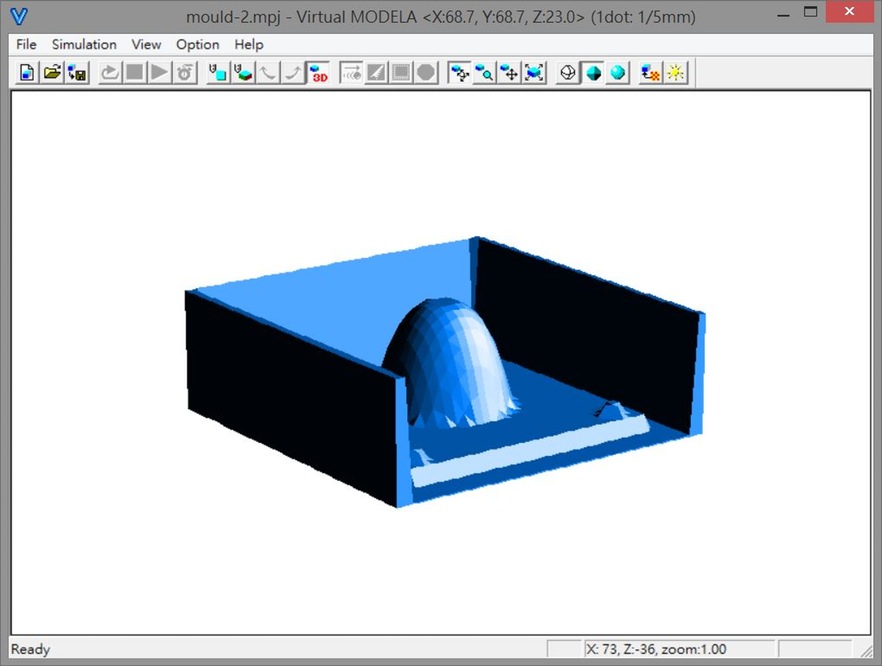Click the X: 73, Z:-36 zoom status text
Viewport: 882px width, 666px height.
[x=656, y=649]
